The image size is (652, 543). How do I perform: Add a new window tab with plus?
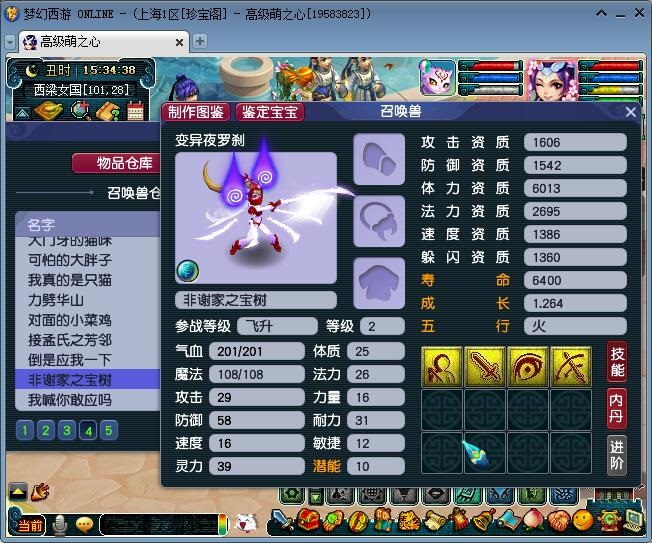tap(200, 41)
